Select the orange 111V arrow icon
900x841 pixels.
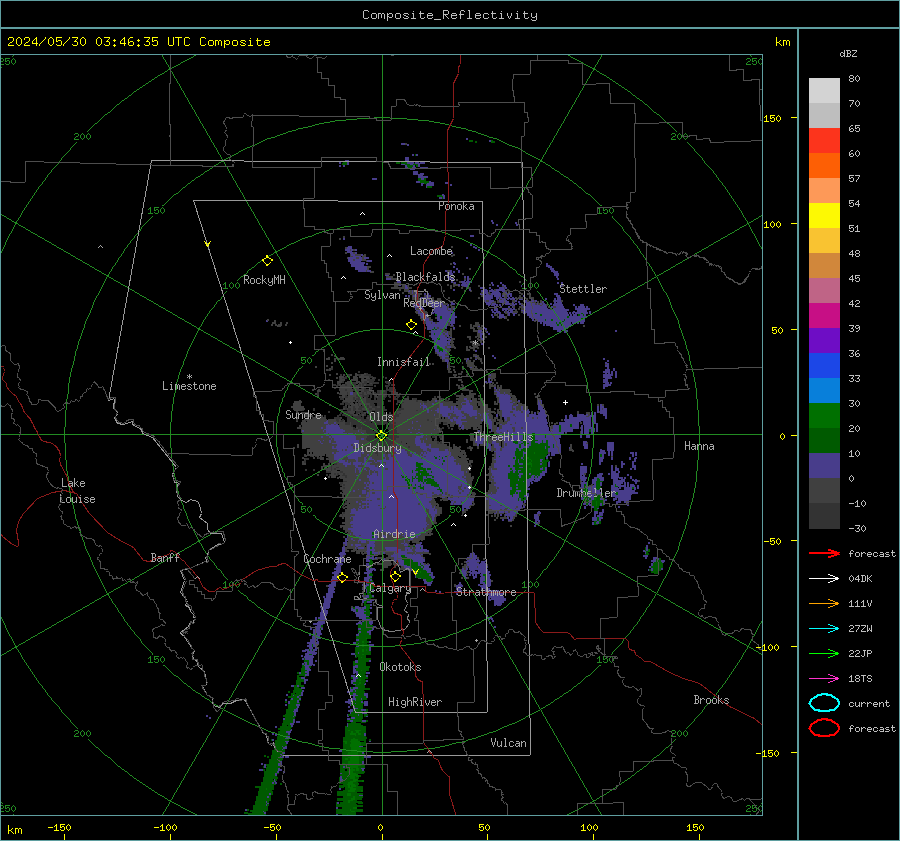pyautogui.click(x=824, y=603)
